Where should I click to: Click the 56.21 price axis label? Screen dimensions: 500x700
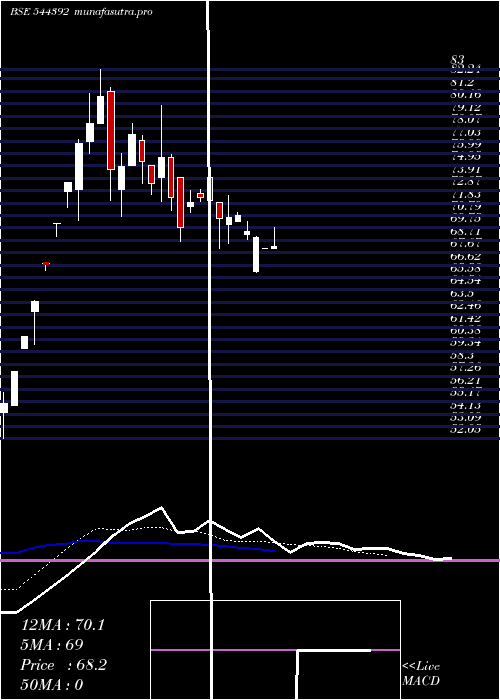(466, 380)
